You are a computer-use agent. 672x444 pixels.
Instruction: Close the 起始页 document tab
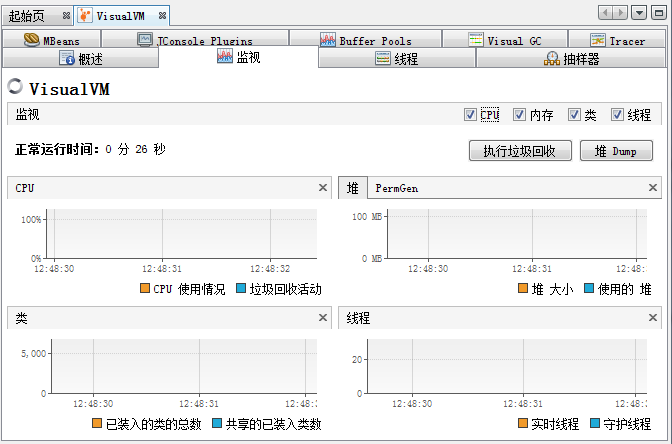point(66,16)
